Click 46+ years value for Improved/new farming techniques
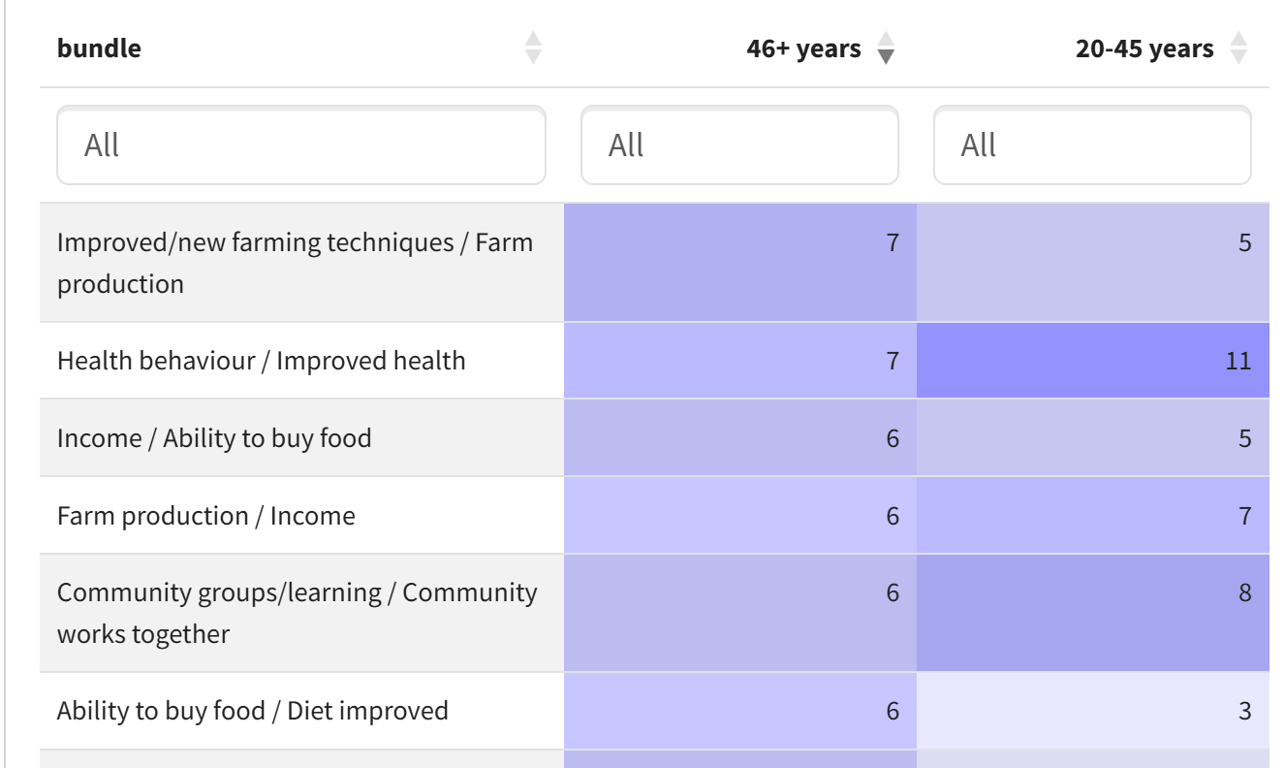The height and width of the screenshot is (768, 1285). [x=740, y=263]
